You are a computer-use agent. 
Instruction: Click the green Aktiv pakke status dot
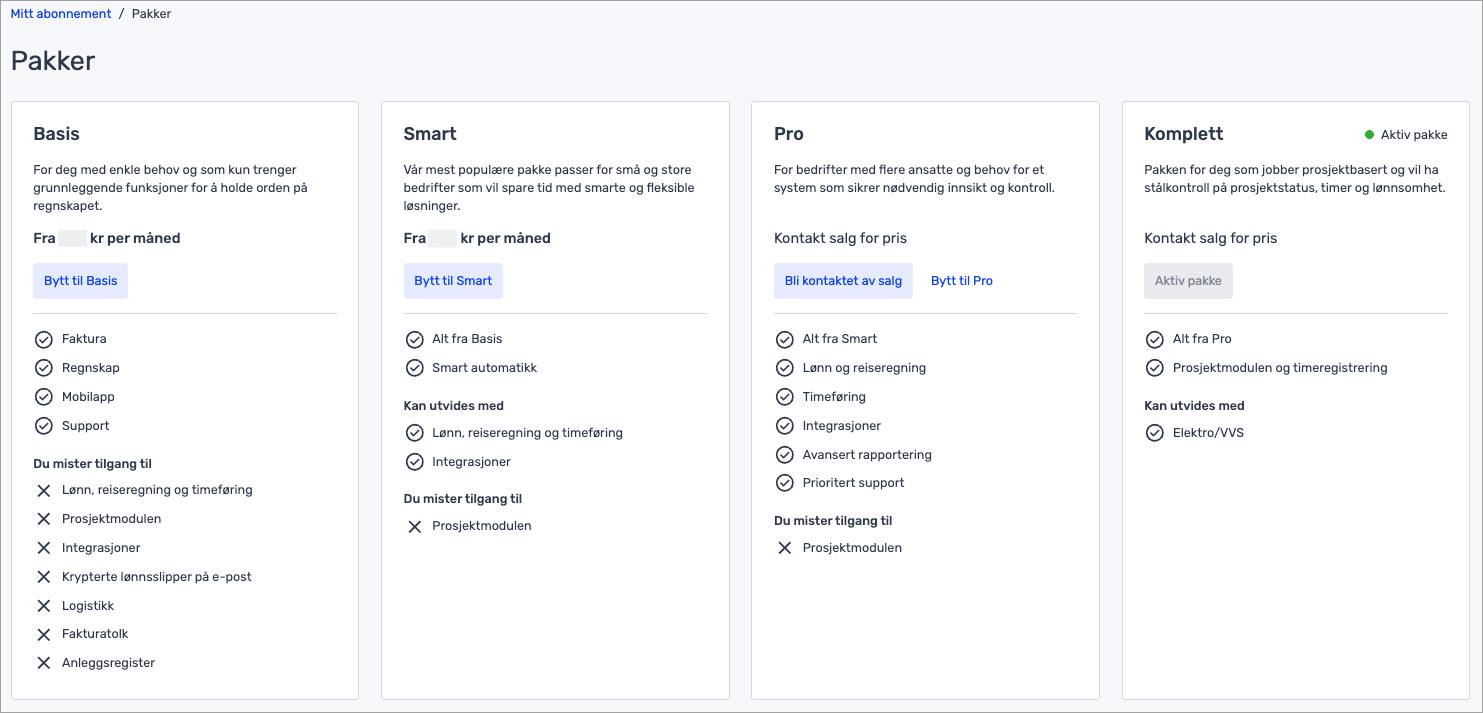point(1370,134)
